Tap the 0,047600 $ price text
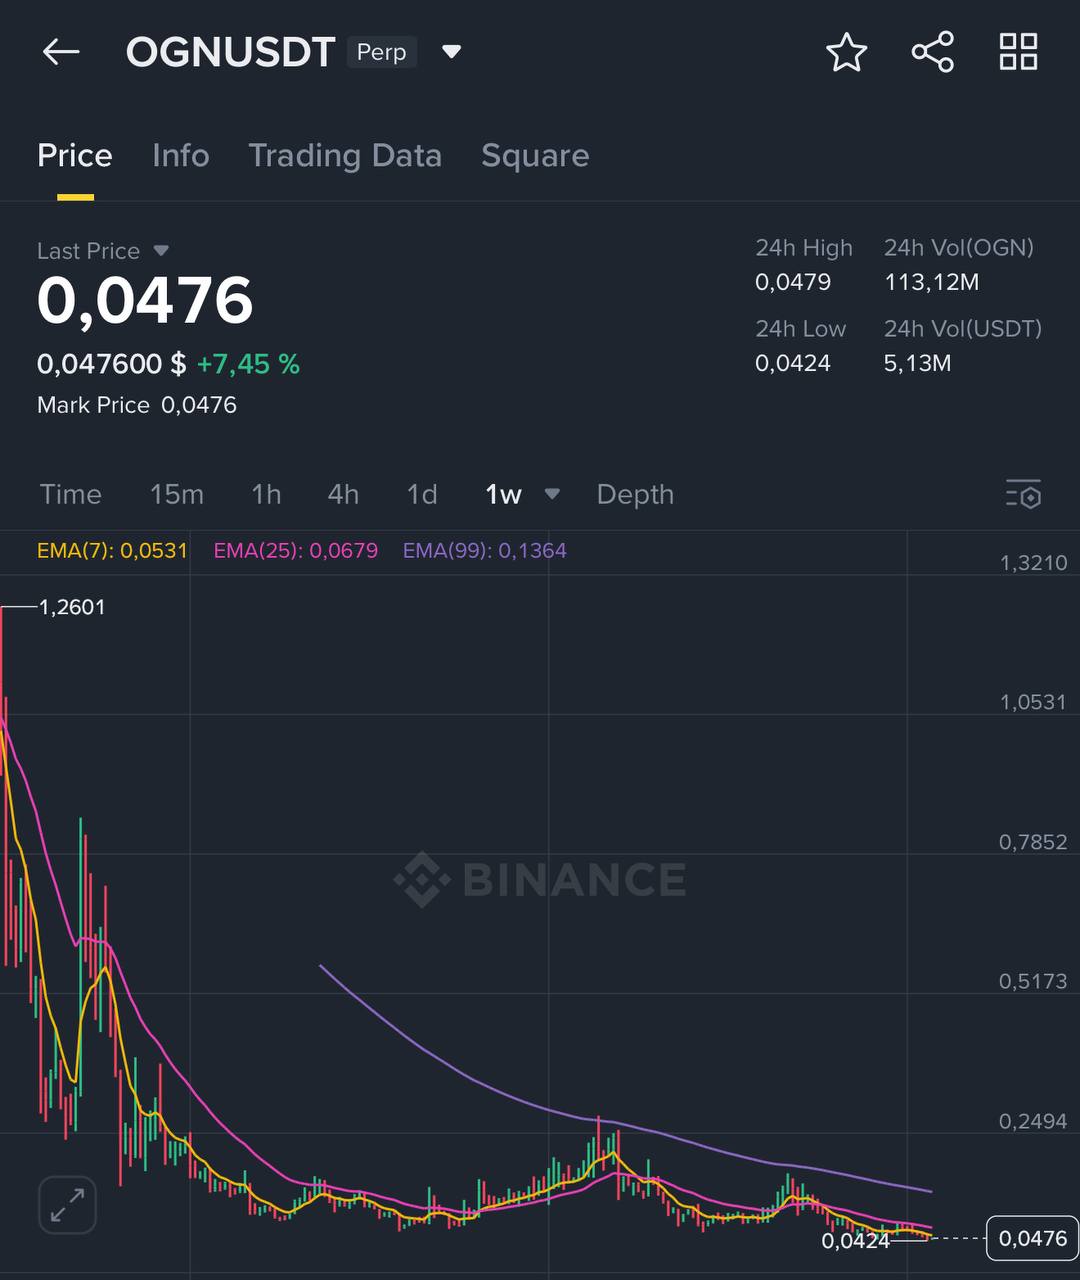The height and width of the screenshot is (1280, 1080). pyautogui.click(x=111, y=364)
